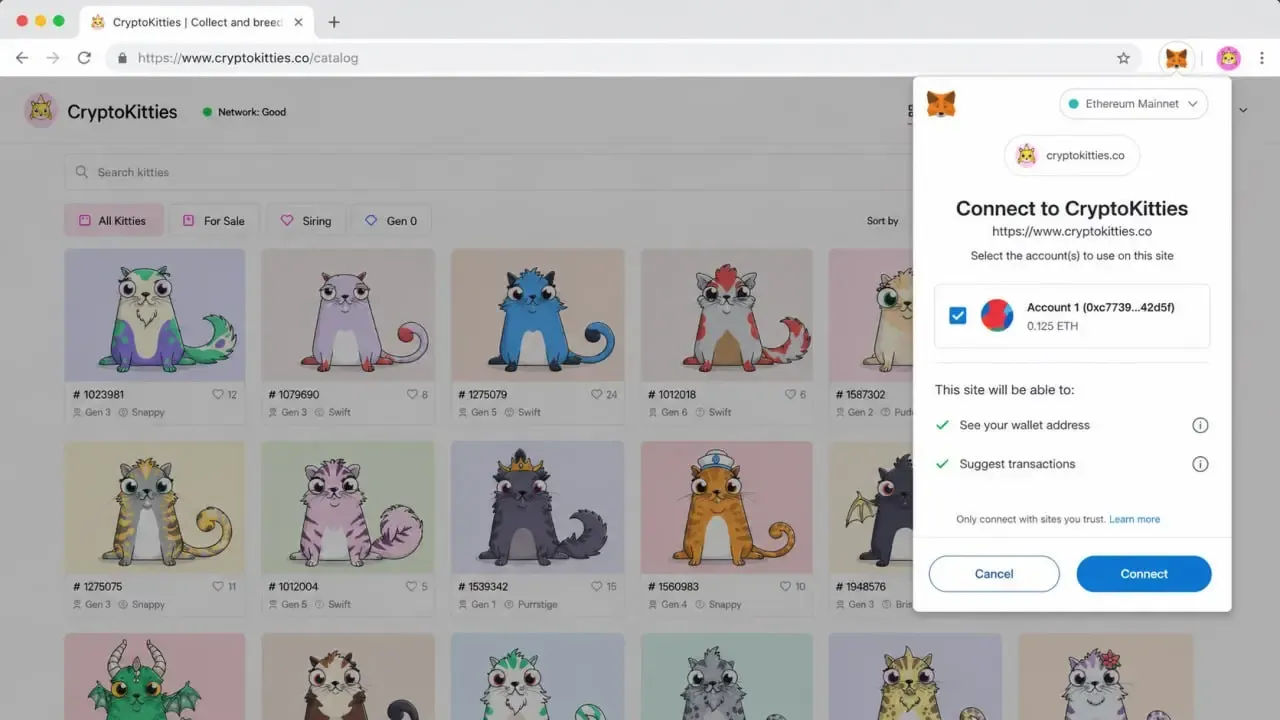
Task: Like kitty #1079690 with the heart icon
Action: pos(411,395)
